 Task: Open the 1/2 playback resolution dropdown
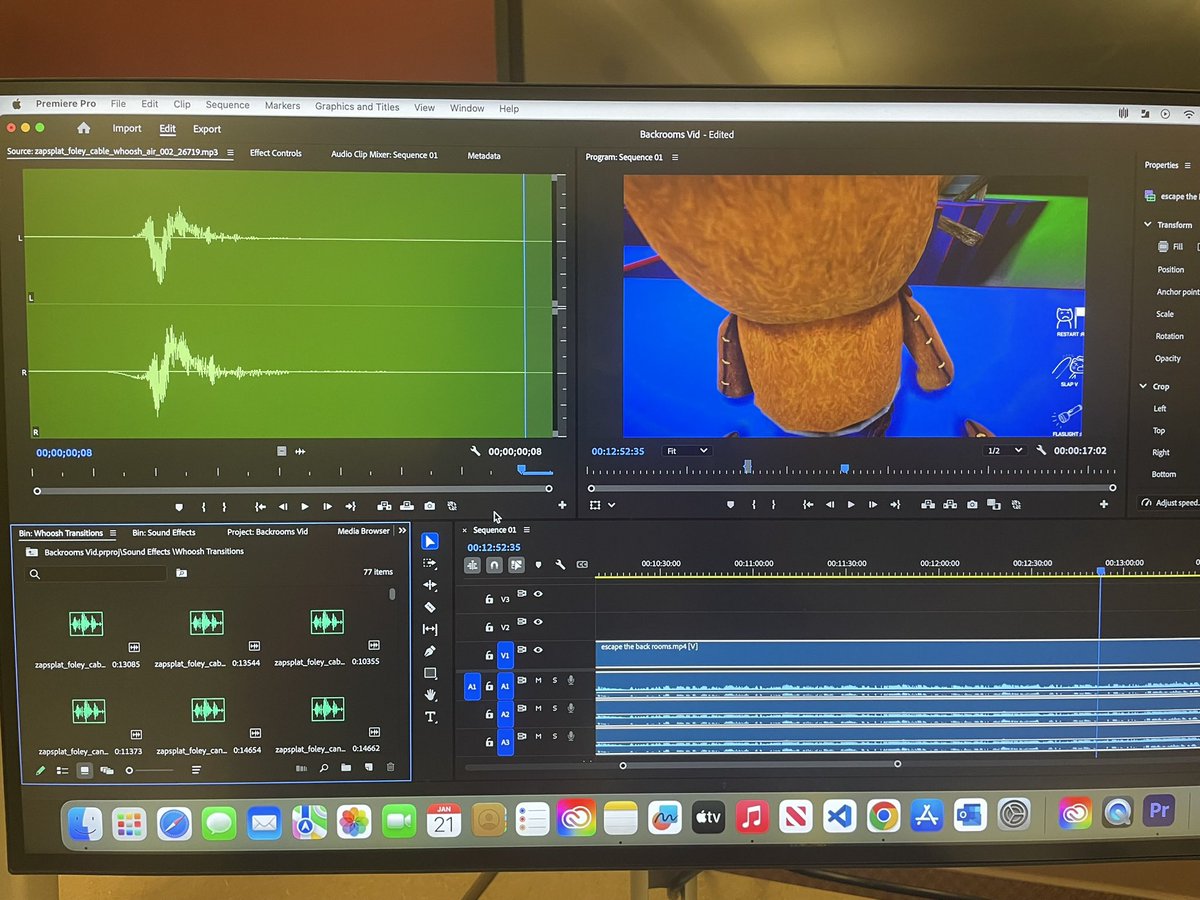click(1003, 451)
